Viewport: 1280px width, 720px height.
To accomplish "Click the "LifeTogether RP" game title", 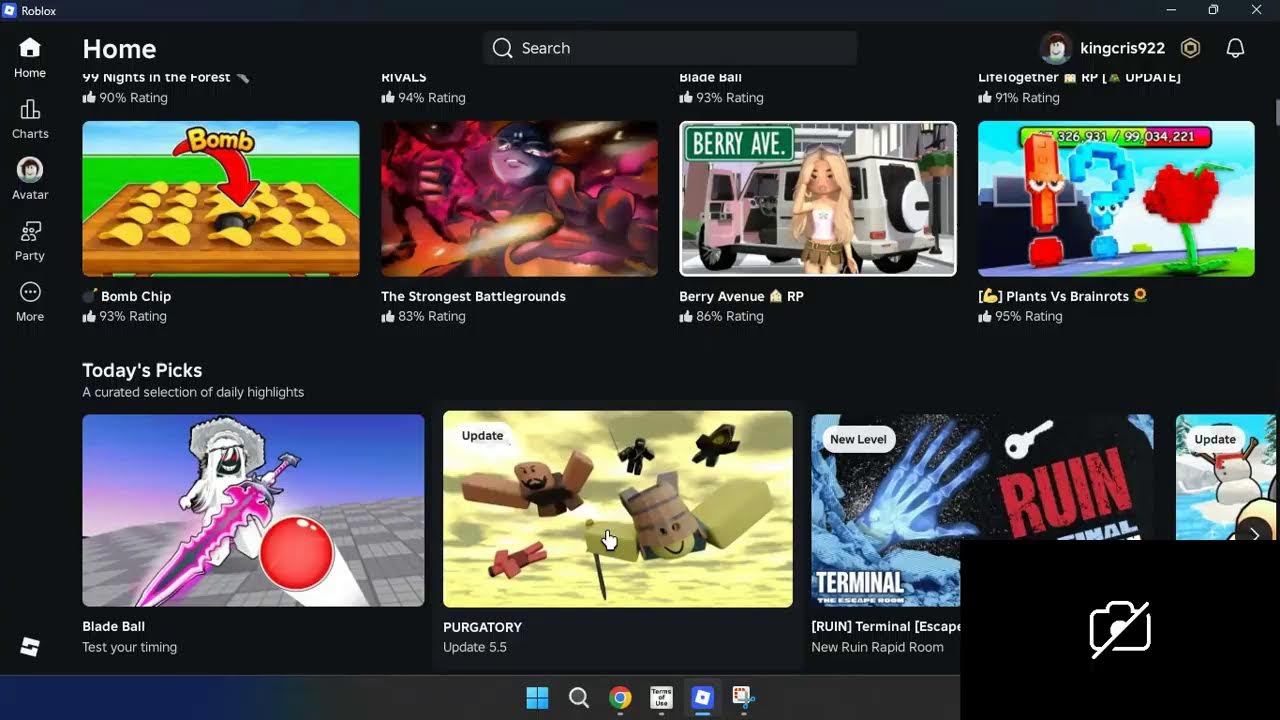I will point(1079,77).
